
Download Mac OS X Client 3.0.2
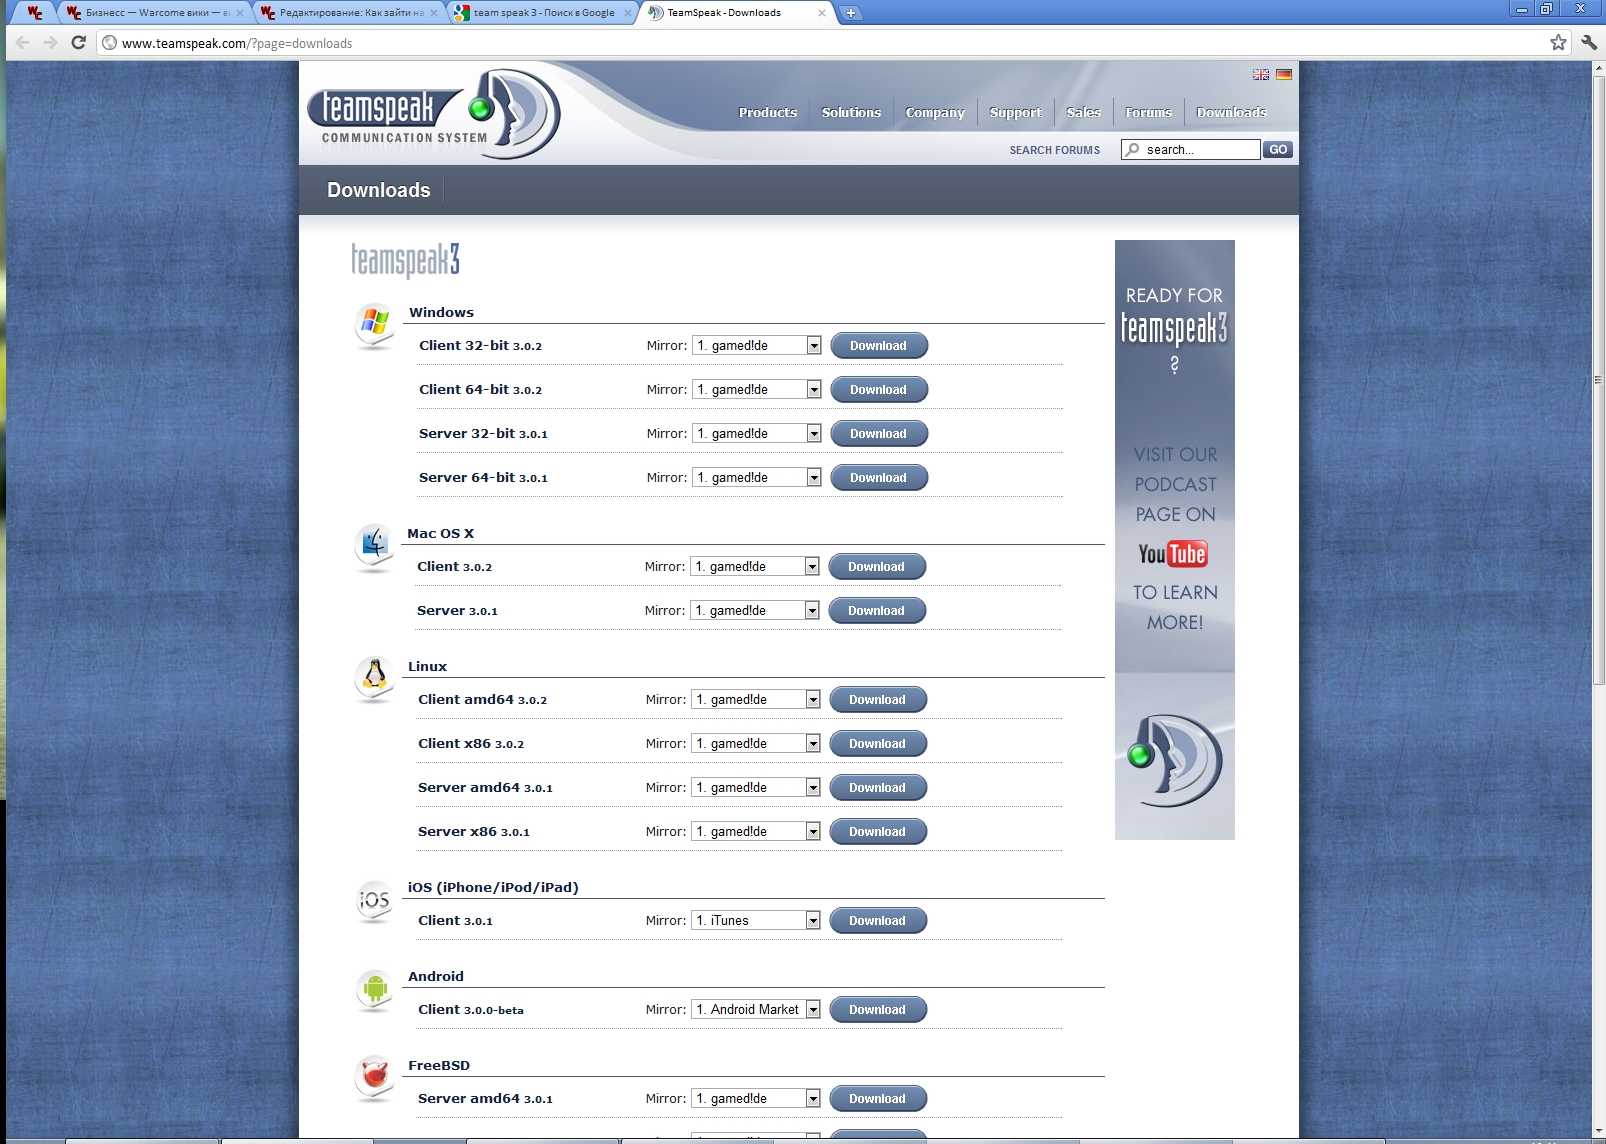coord(877,566)
